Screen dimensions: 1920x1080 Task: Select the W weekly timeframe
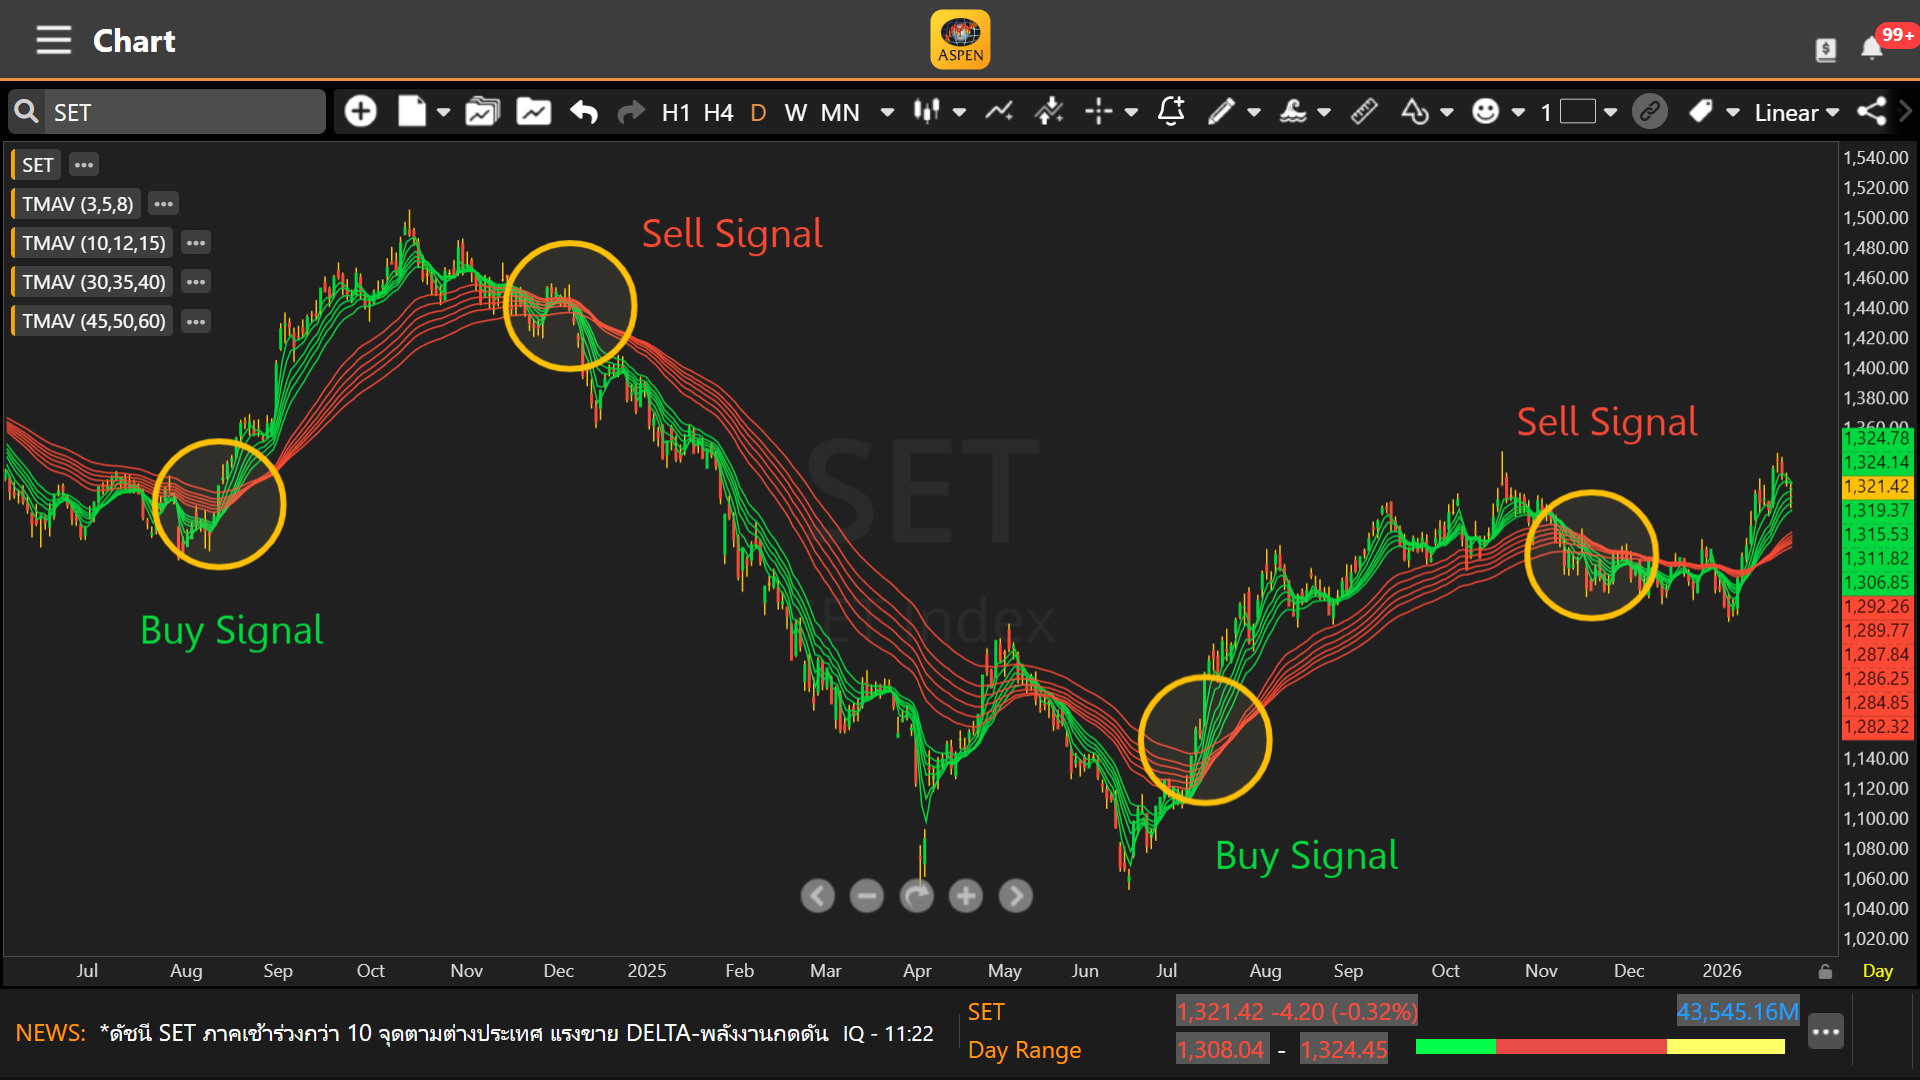pos(796,112)
